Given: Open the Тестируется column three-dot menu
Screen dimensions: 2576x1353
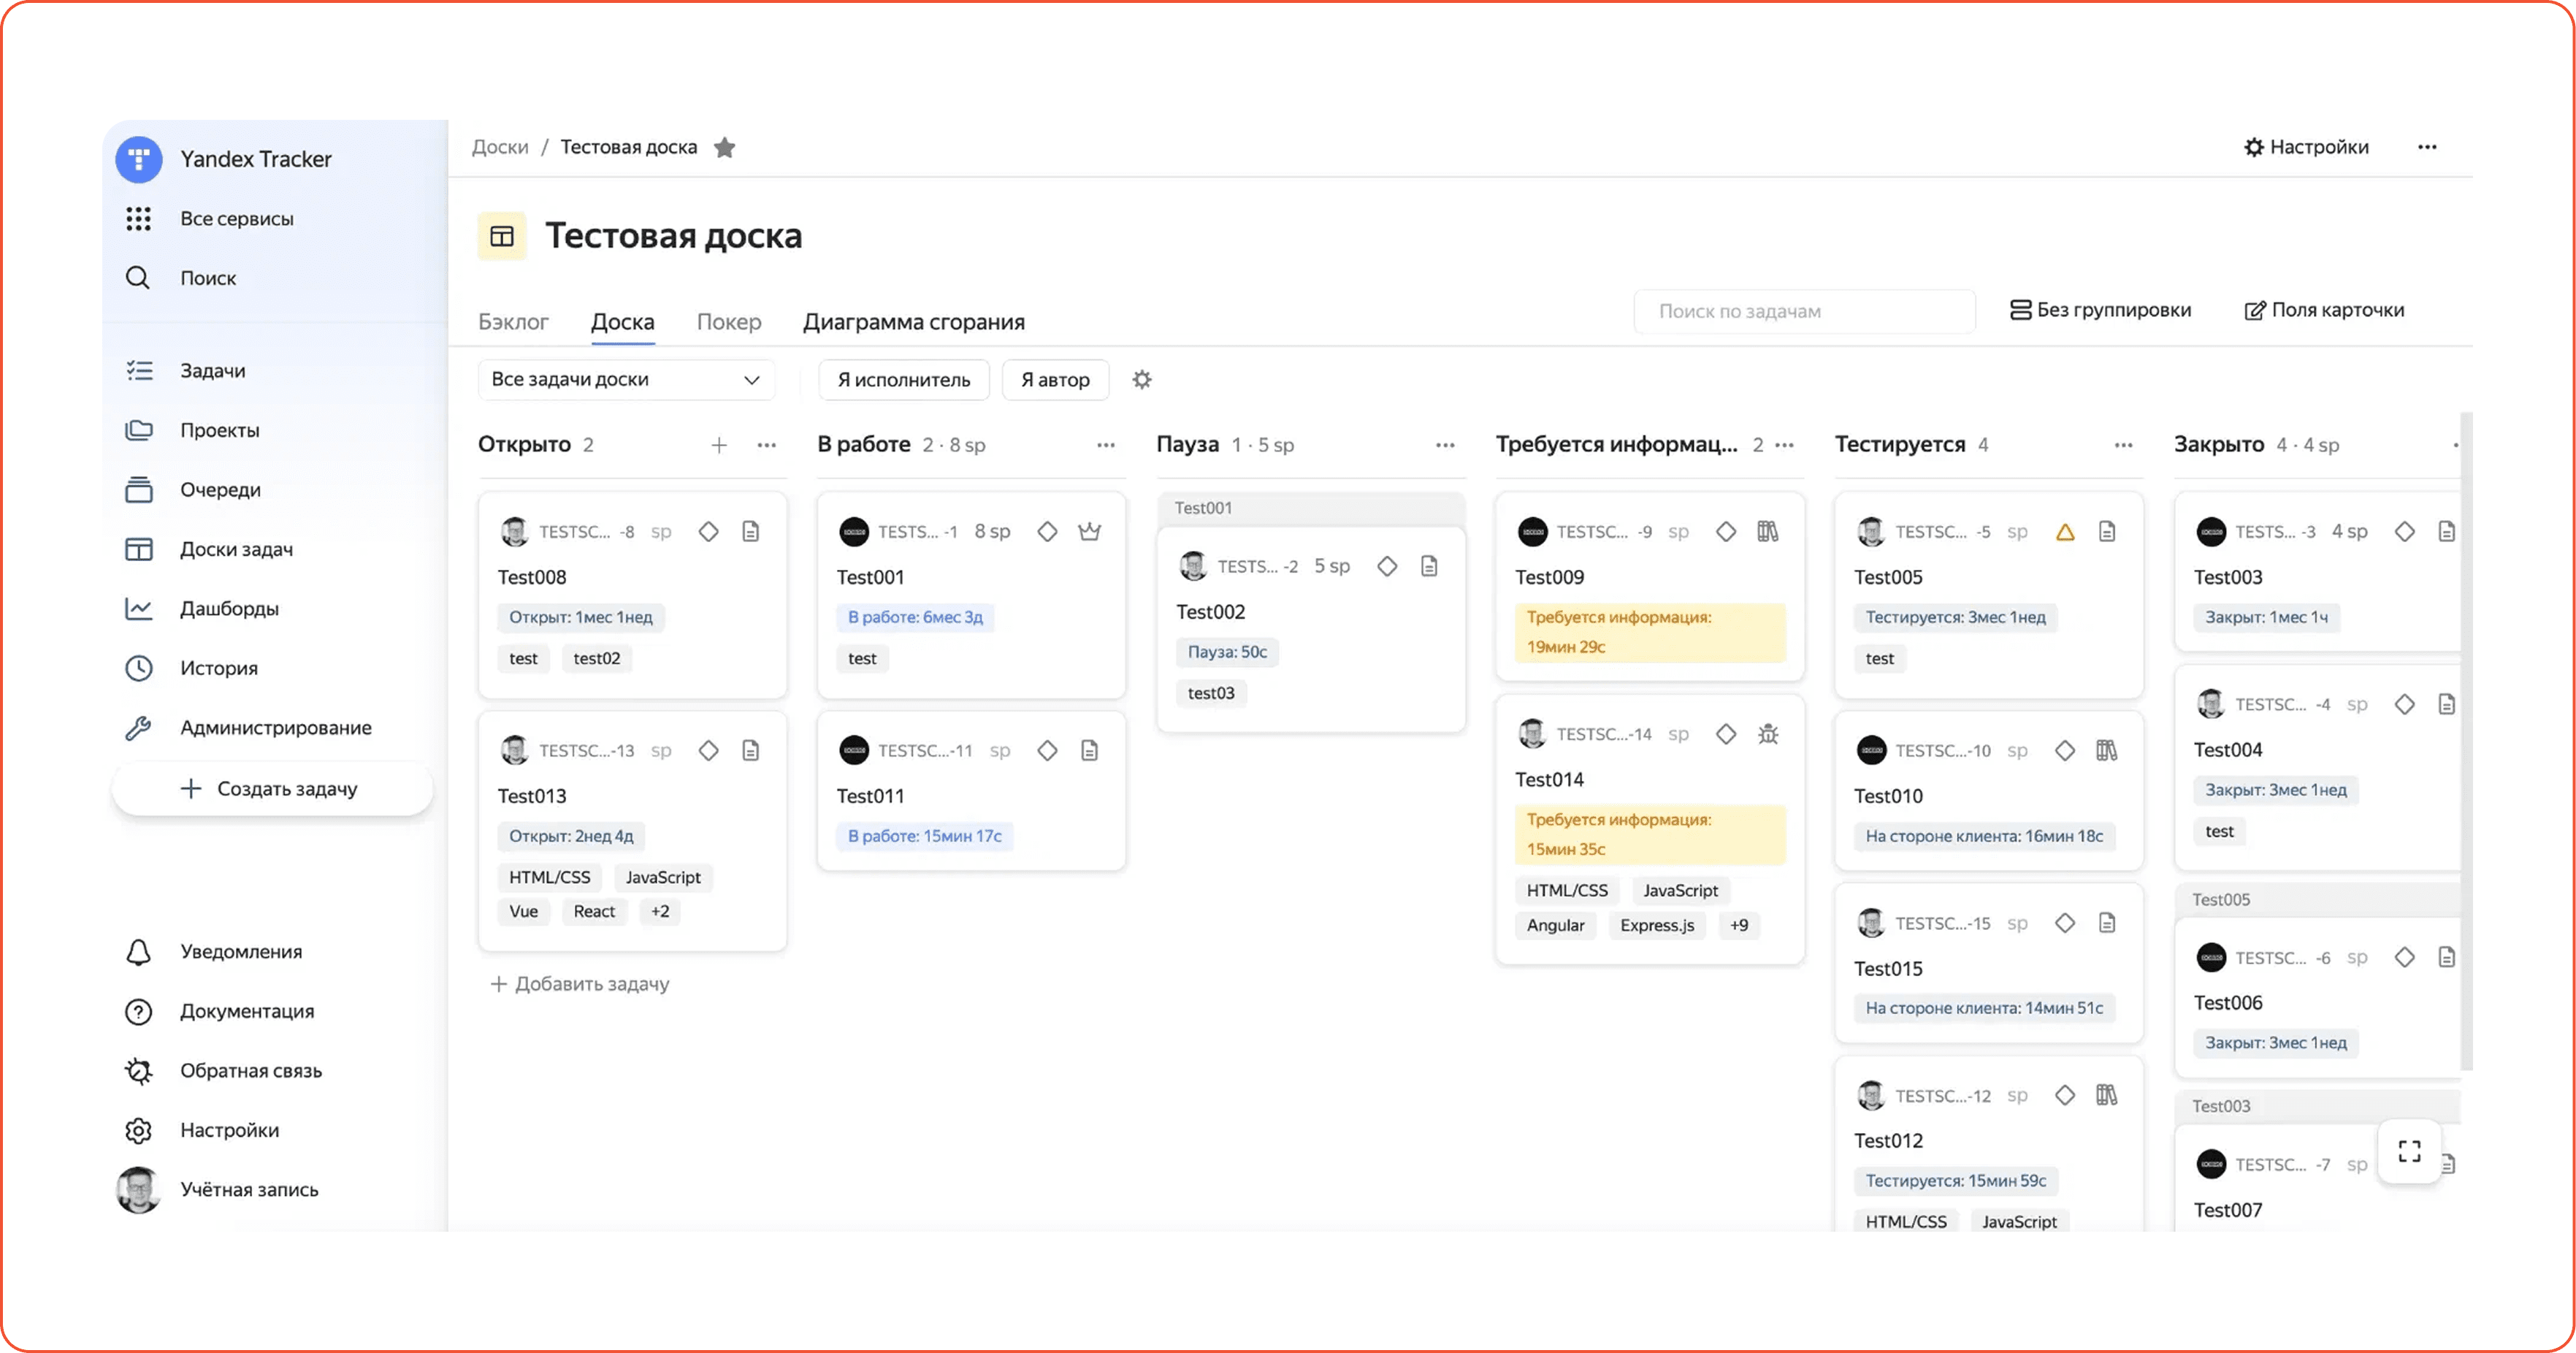Looking at the screenshot, I should 2124,445.
